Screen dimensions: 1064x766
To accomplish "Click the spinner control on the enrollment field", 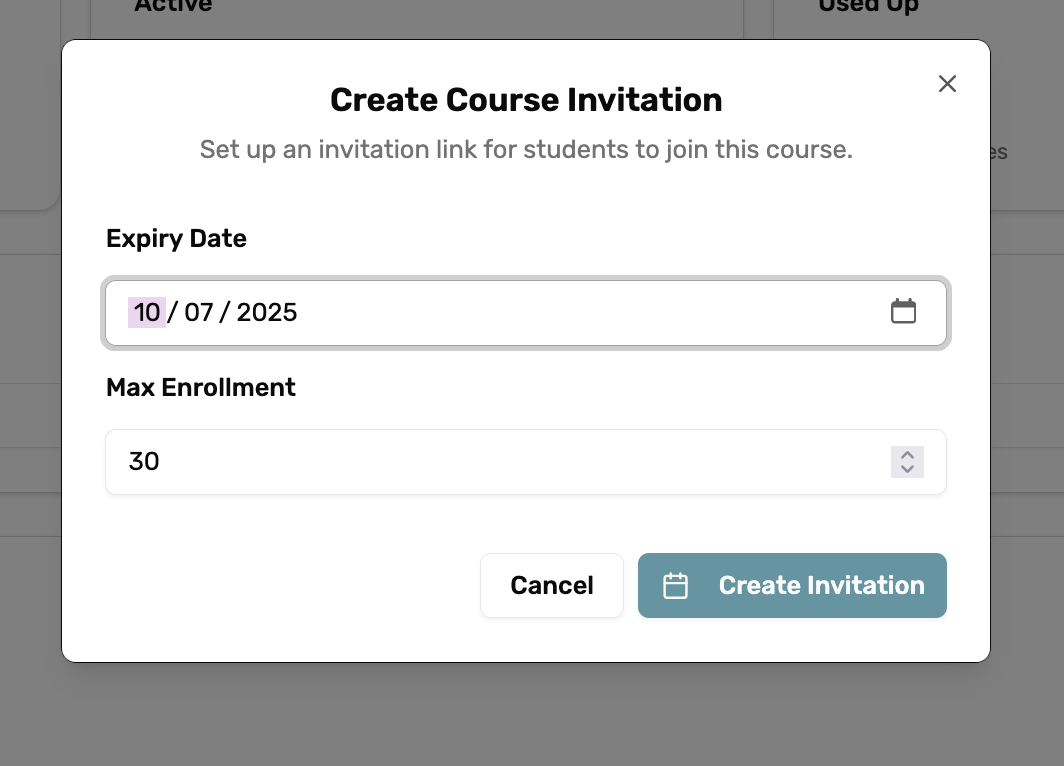I will [907, 462].
